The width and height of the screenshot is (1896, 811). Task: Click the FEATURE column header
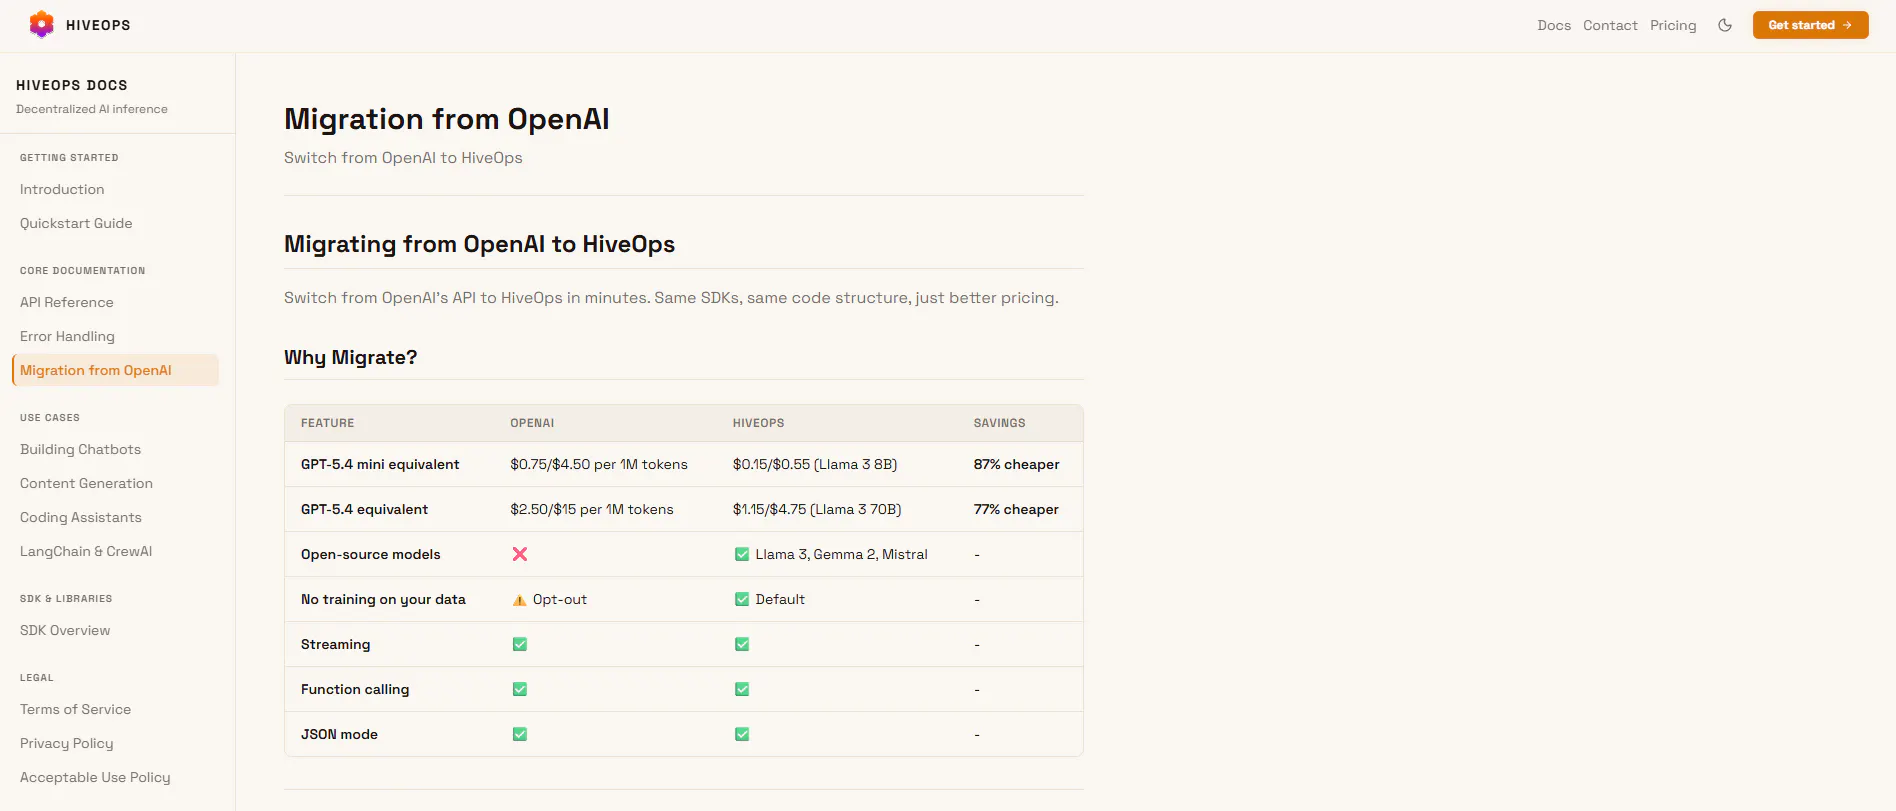tap(328, 423)
